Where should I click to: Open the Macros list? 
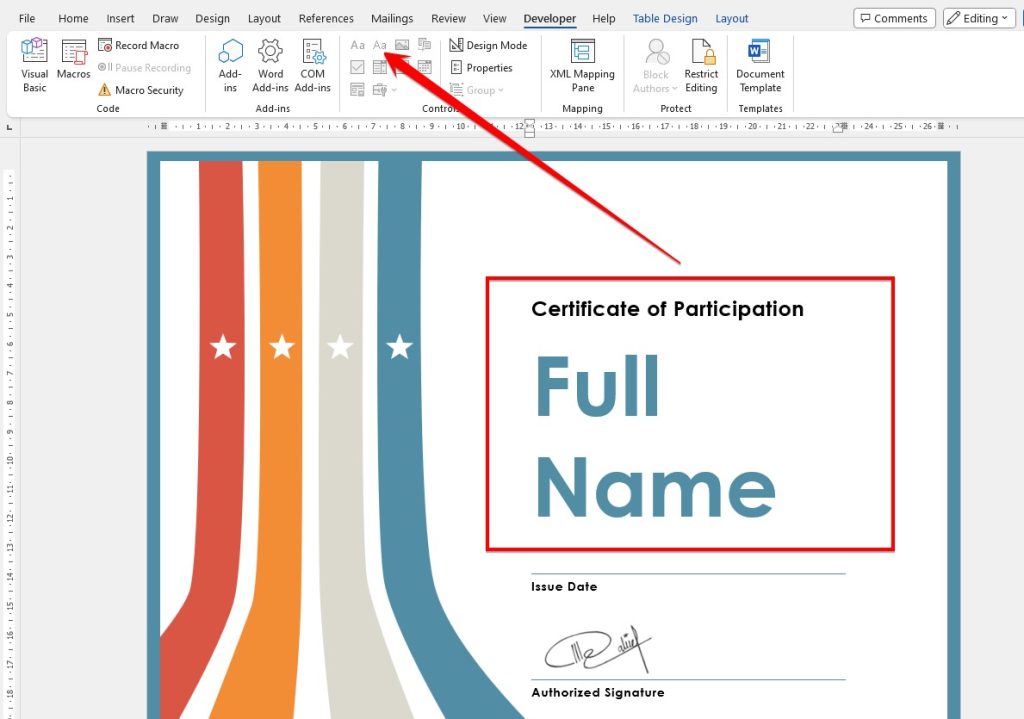coord(73,60)
